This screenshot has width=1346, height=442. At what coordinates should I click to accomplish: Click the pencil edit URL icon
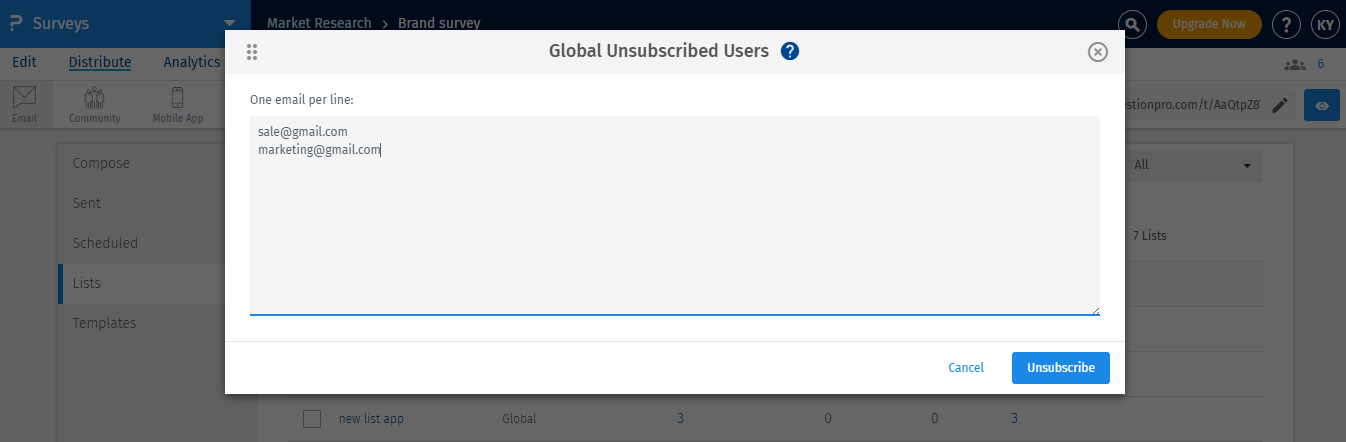[x=1280, y=105]
